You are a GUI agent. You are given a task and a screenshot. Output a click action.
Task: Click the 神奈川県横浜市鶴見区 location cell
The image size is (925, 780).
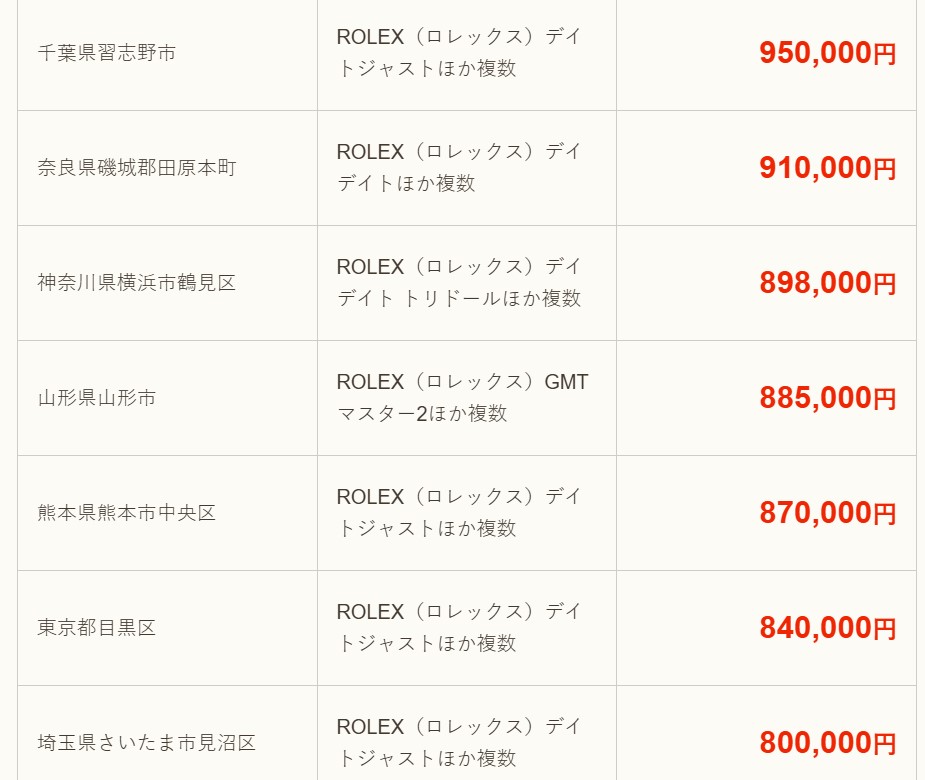point(168,283)
